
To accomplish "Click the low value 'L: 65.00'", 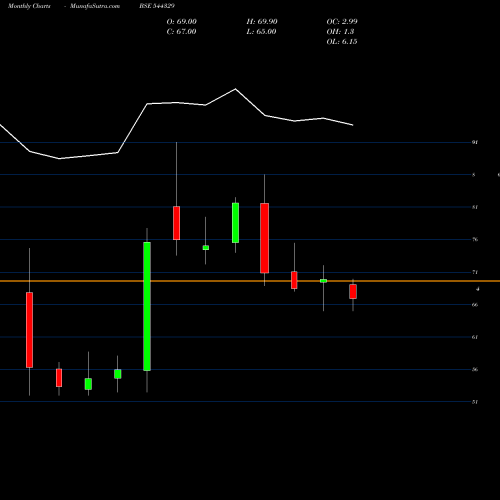I will [x=261, y=32].
